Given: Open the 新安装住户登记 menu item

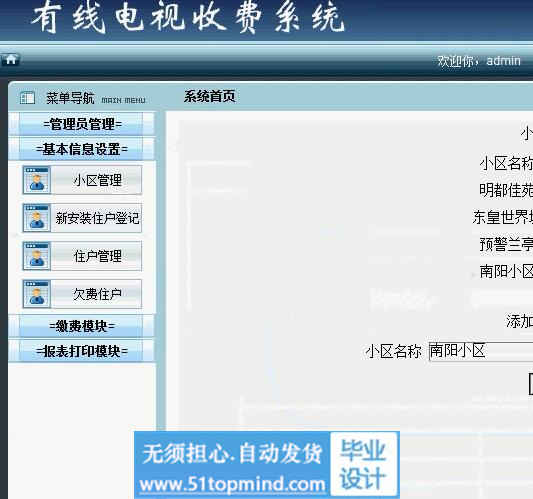Looking at the screenshot, I should [97, 218].
